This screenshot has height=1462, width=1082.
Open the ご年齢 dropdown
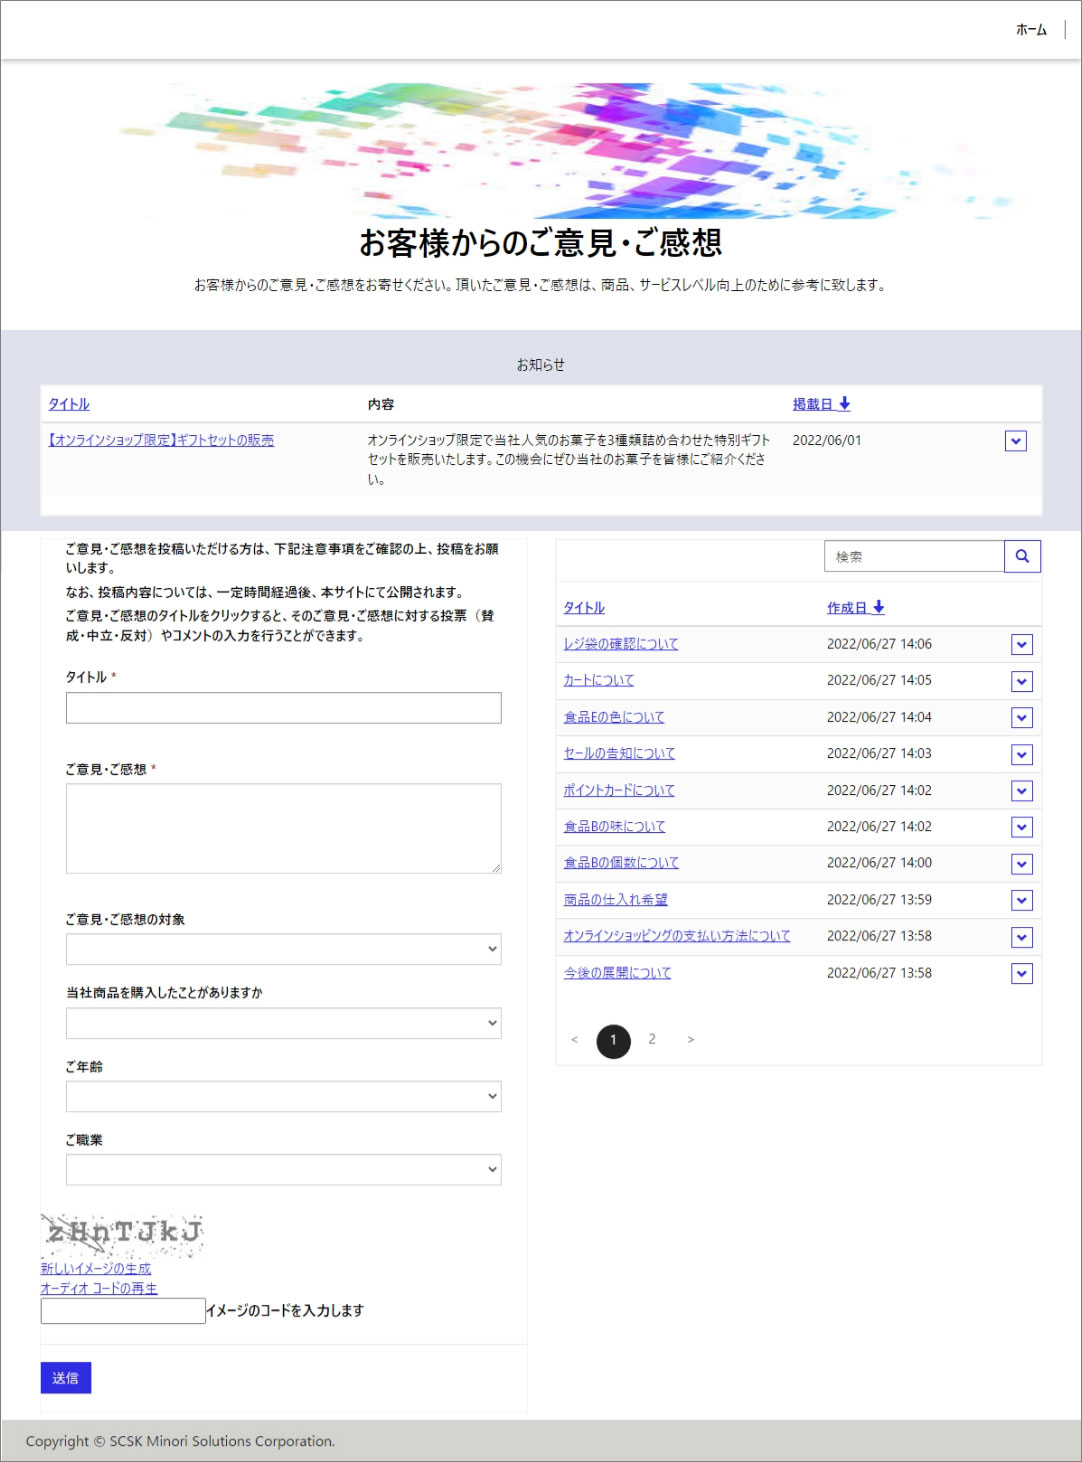[283, 1096]
